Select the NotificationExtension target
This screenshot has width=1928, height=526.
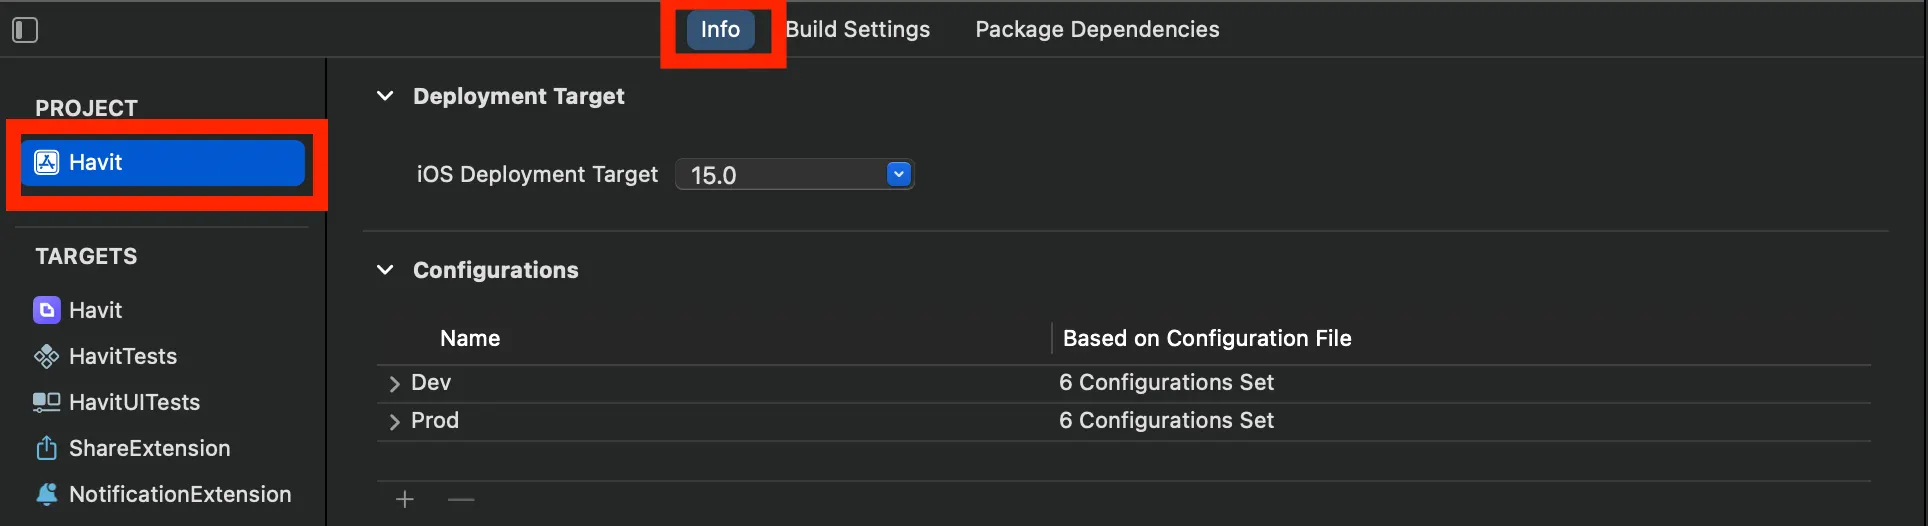click(180, 494)
